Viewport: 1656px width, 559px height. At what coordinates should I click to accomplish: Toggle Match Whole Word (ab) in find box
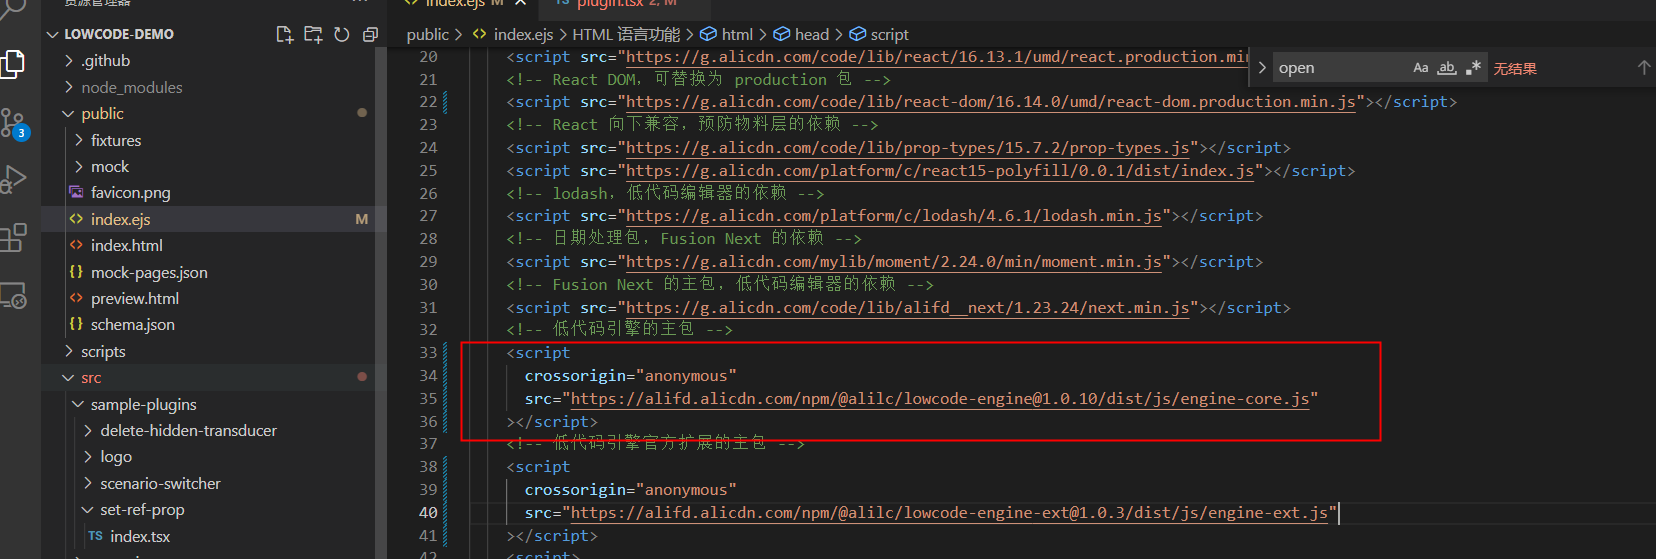[x=1446, y=68]
